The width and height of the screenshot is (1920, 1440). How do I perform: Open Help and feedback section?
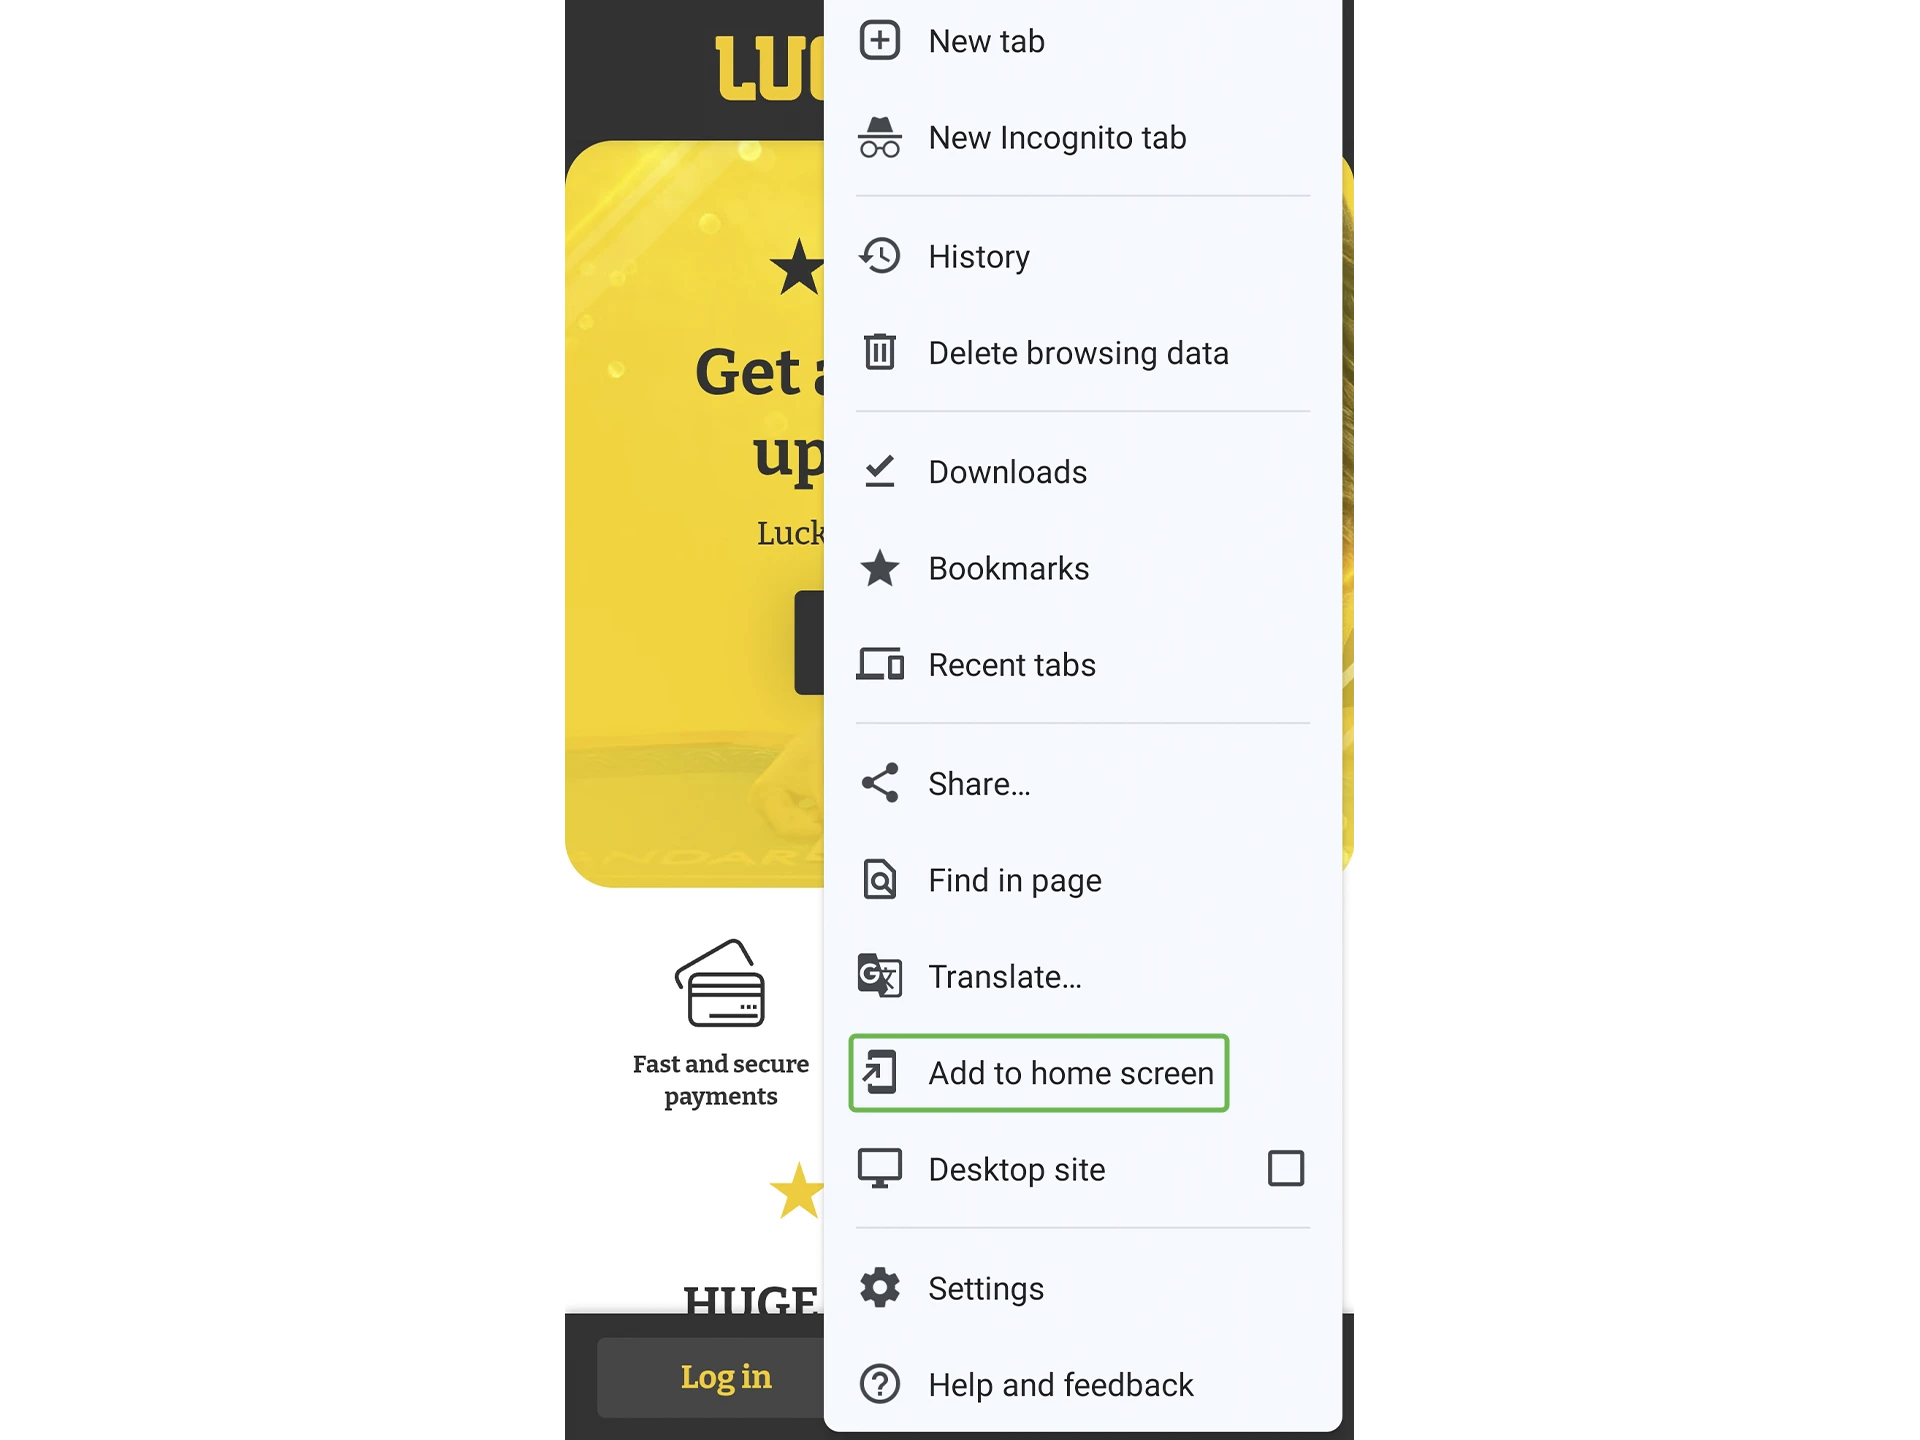click(x=1061, y=1384)
